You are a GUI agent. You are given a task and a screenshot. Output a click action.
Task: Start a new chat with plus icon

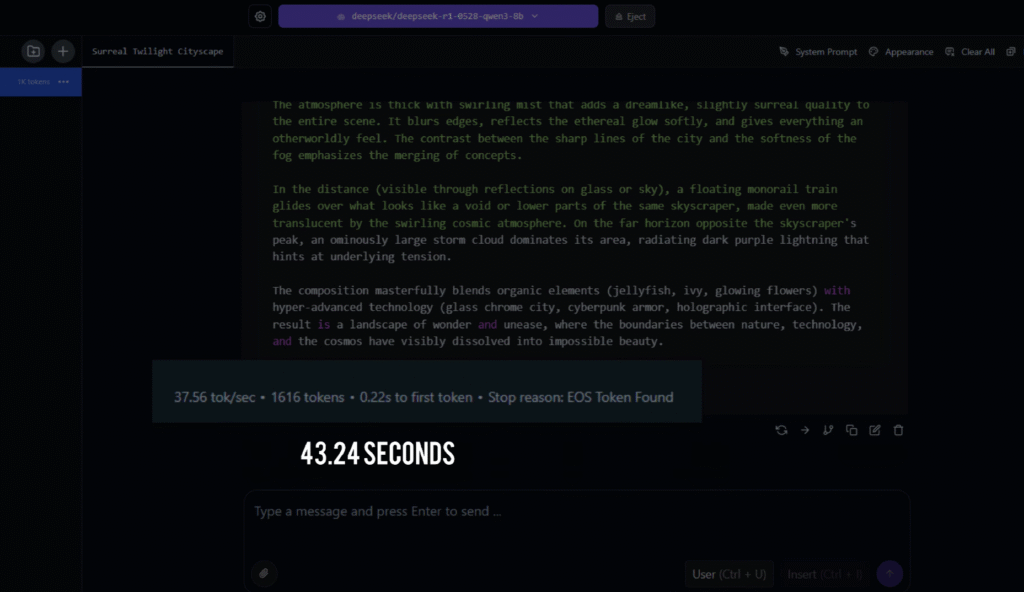pos(63,51)
